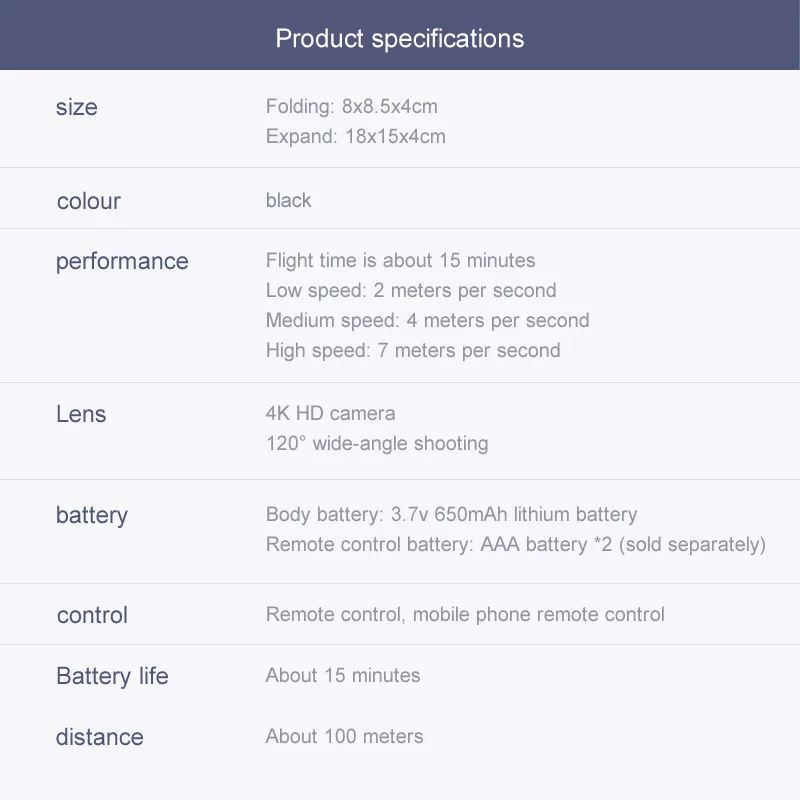Select the performance row label
The width and height of the screenshot is (800, 800).
pyautogui.click(x=122, y=261)
